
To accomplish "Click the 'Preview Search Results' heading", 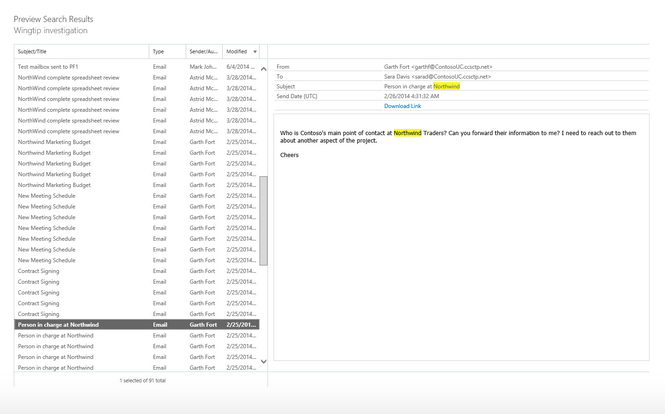I will [53, 19].
